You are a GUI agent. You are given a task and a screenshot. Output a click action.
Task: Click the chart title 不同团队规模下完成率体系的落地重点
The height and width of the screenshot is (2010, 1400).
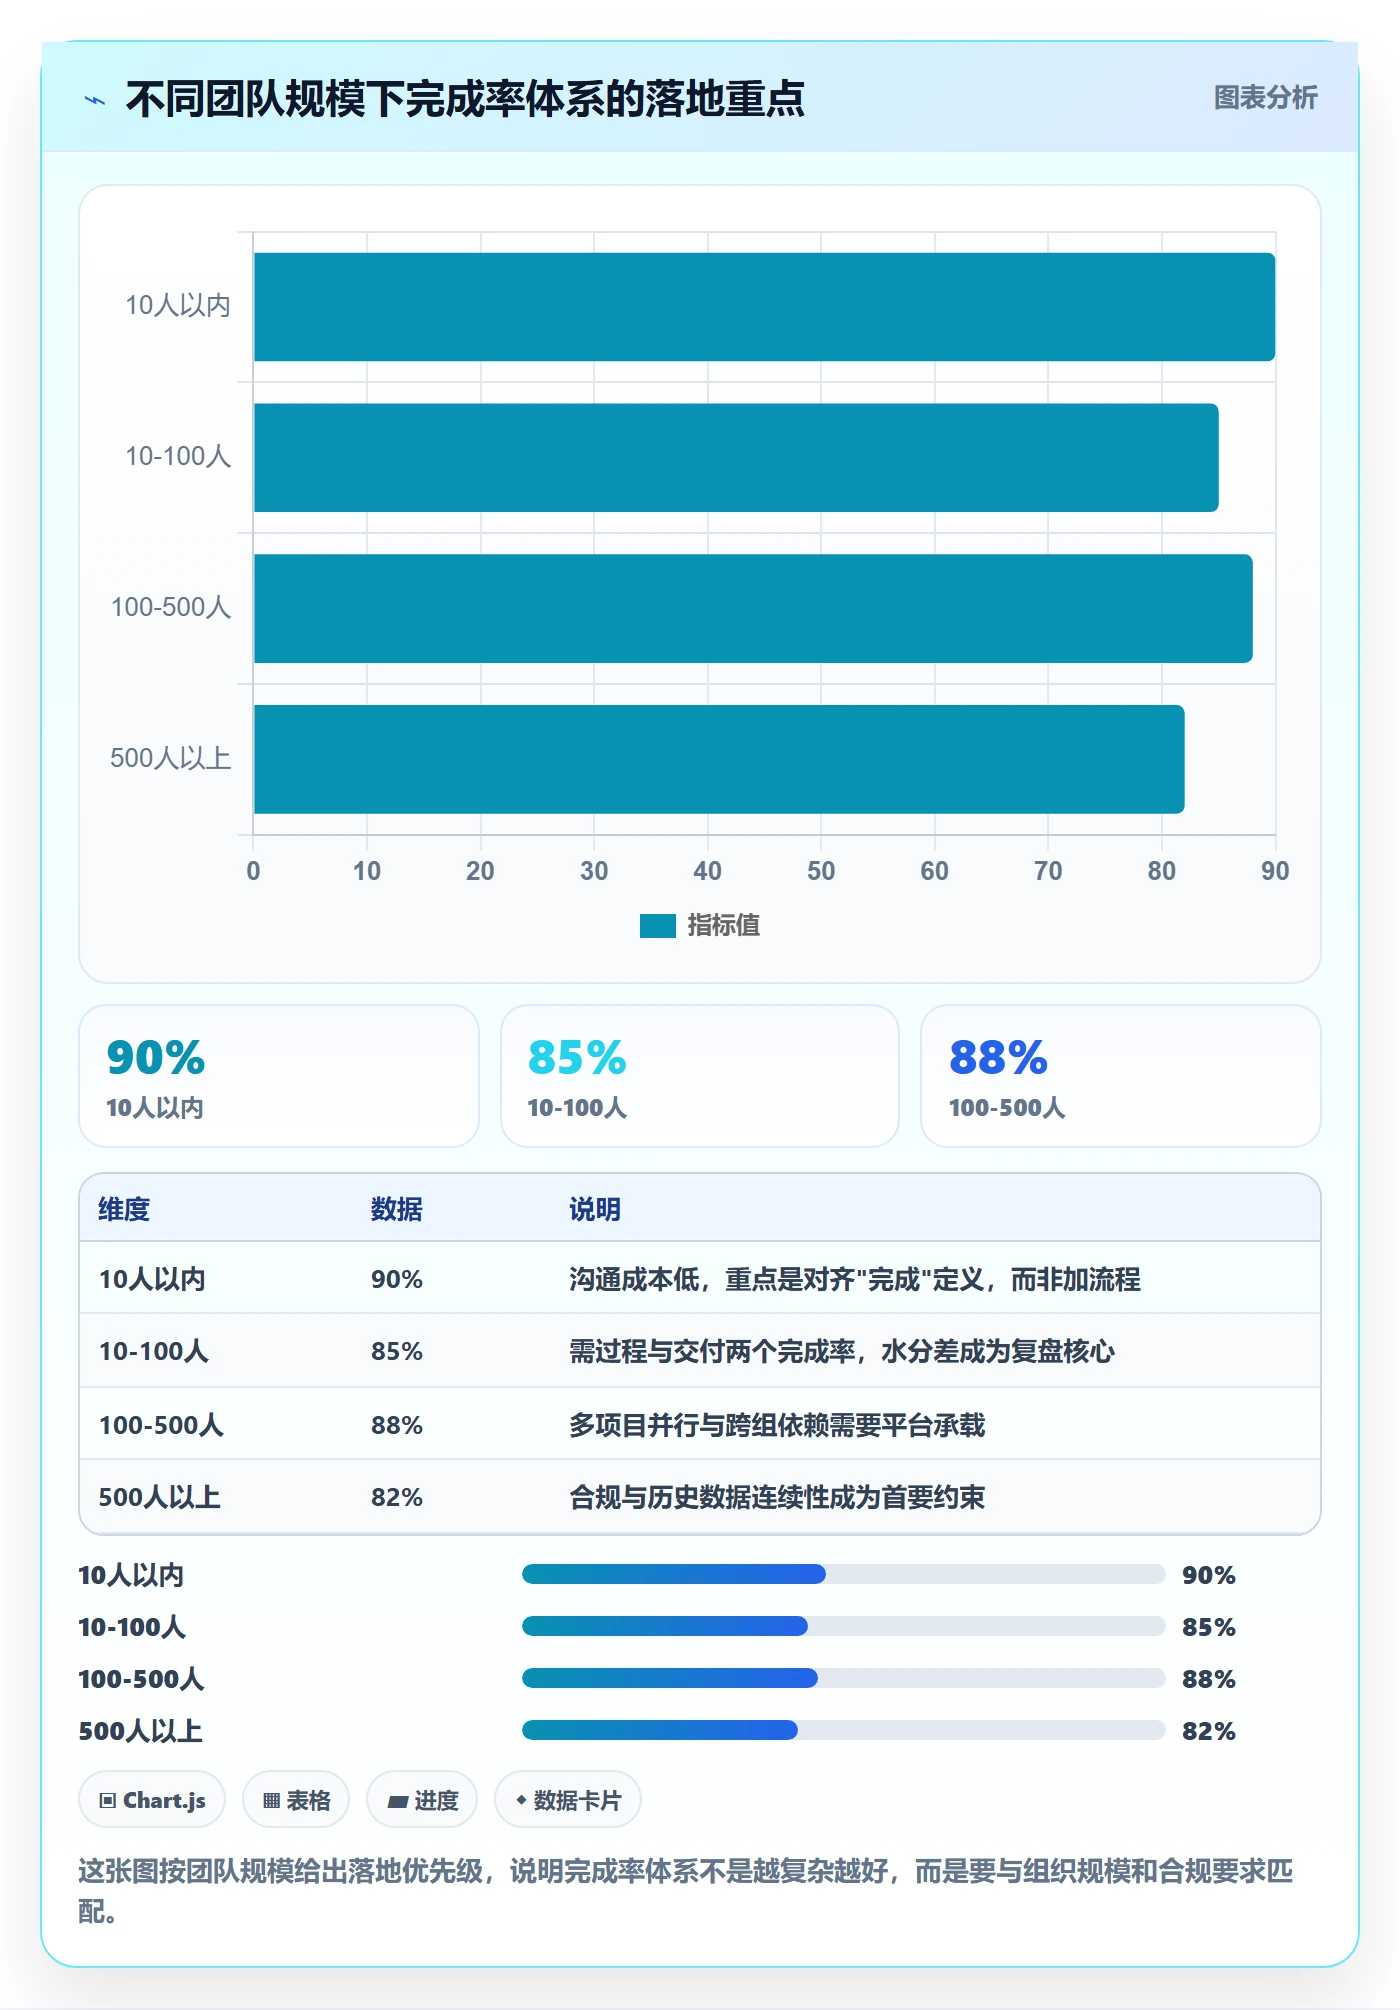tap(465, 99)
